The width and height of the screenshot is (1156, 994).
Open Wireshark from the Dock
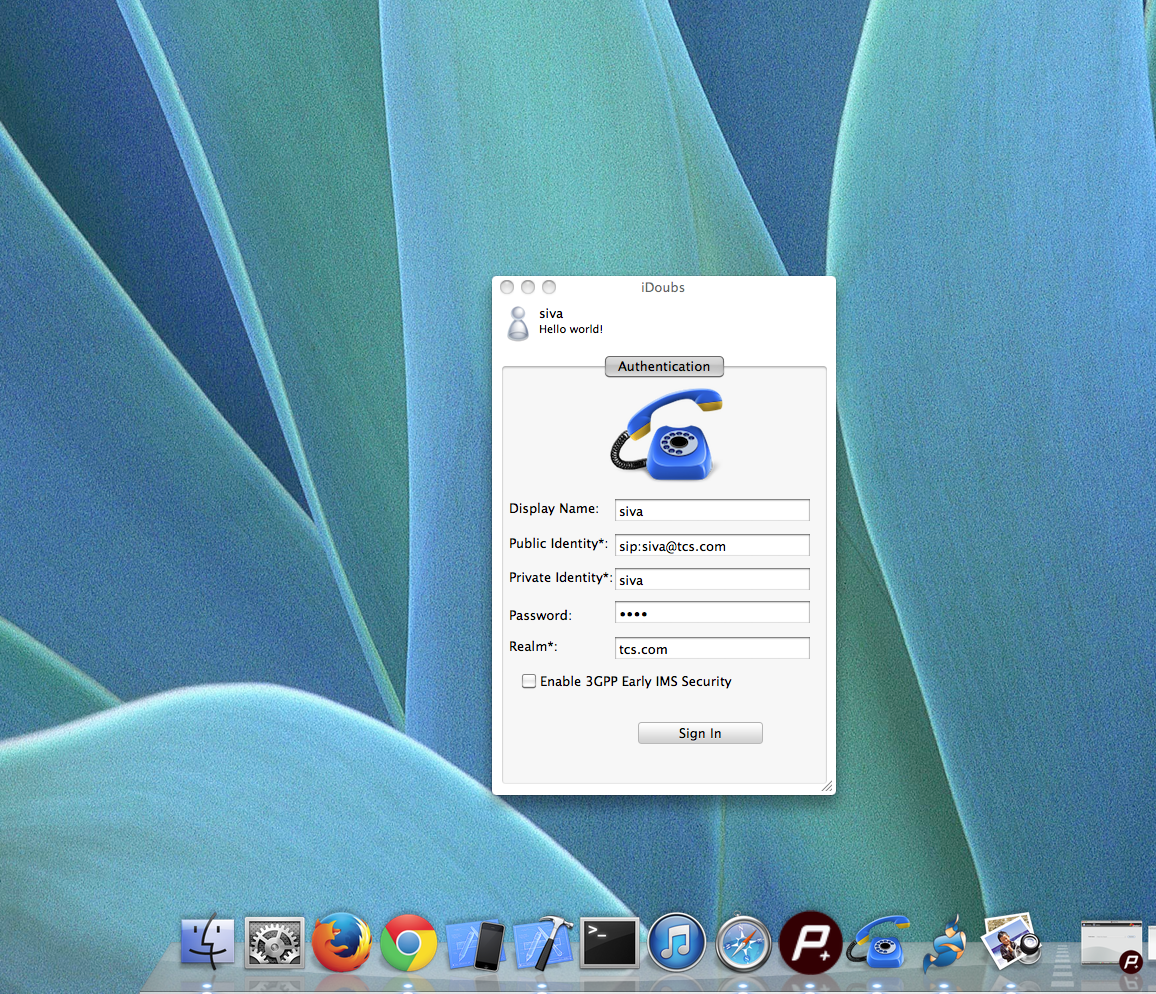click(x=944, y=941)
